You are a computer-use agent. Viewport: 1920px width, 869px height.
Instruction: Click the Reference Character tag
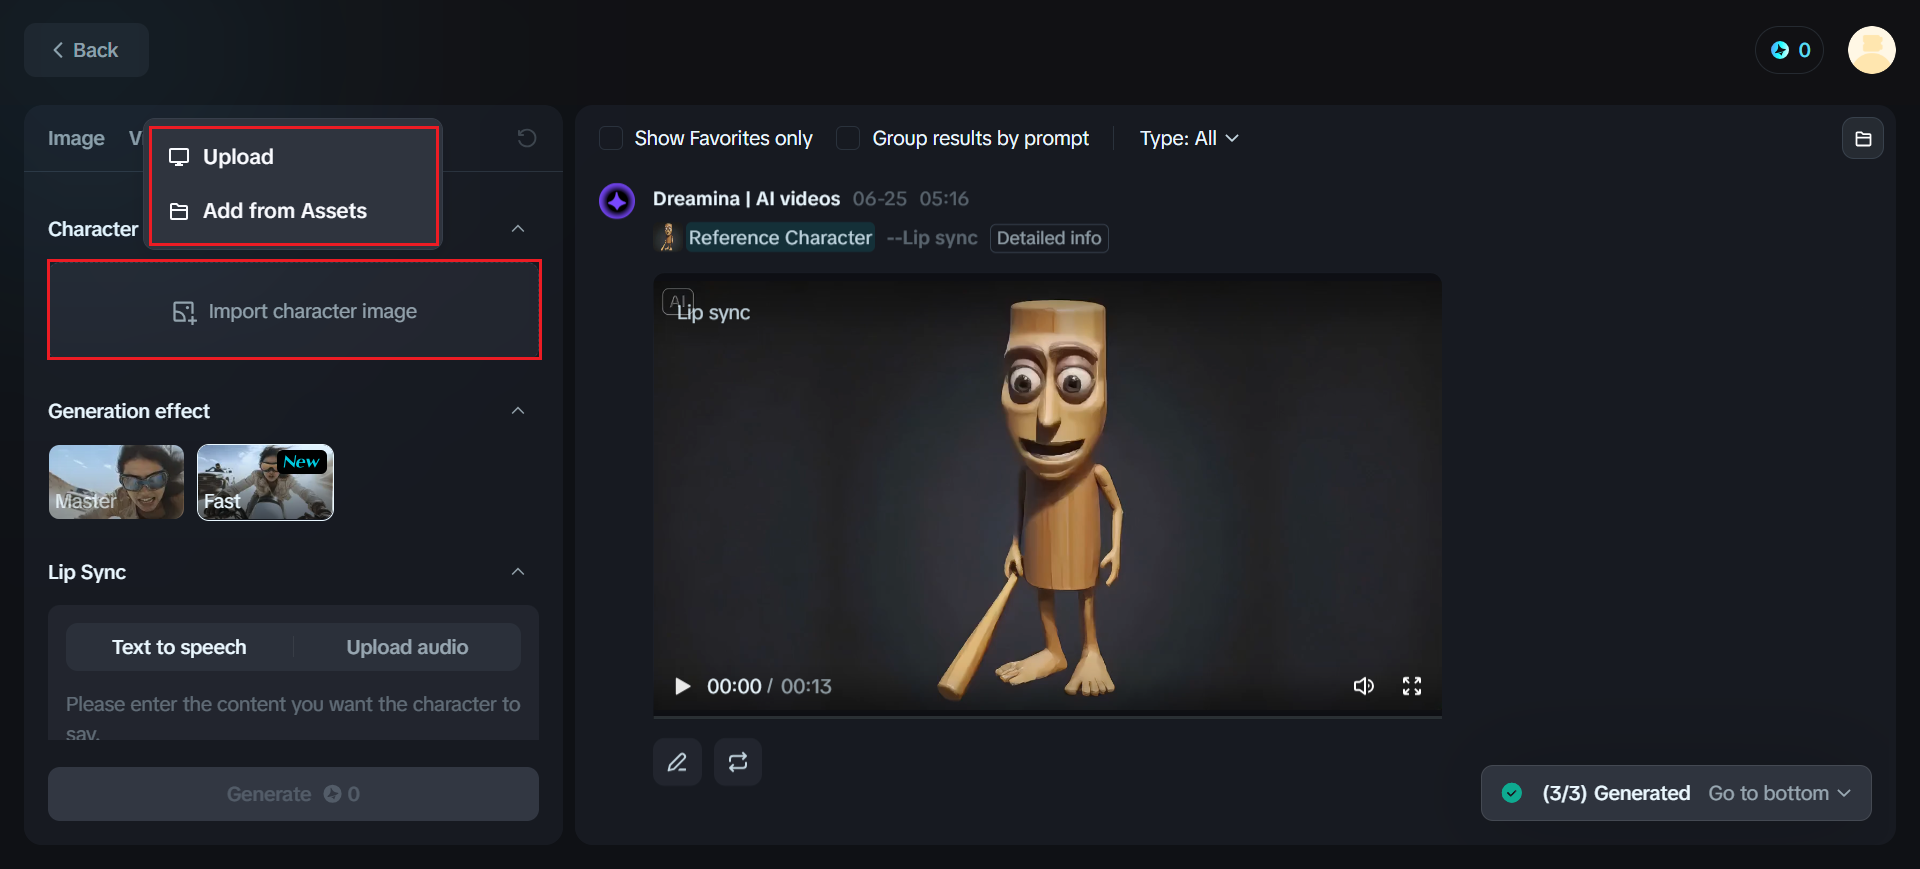click(780, 238)
